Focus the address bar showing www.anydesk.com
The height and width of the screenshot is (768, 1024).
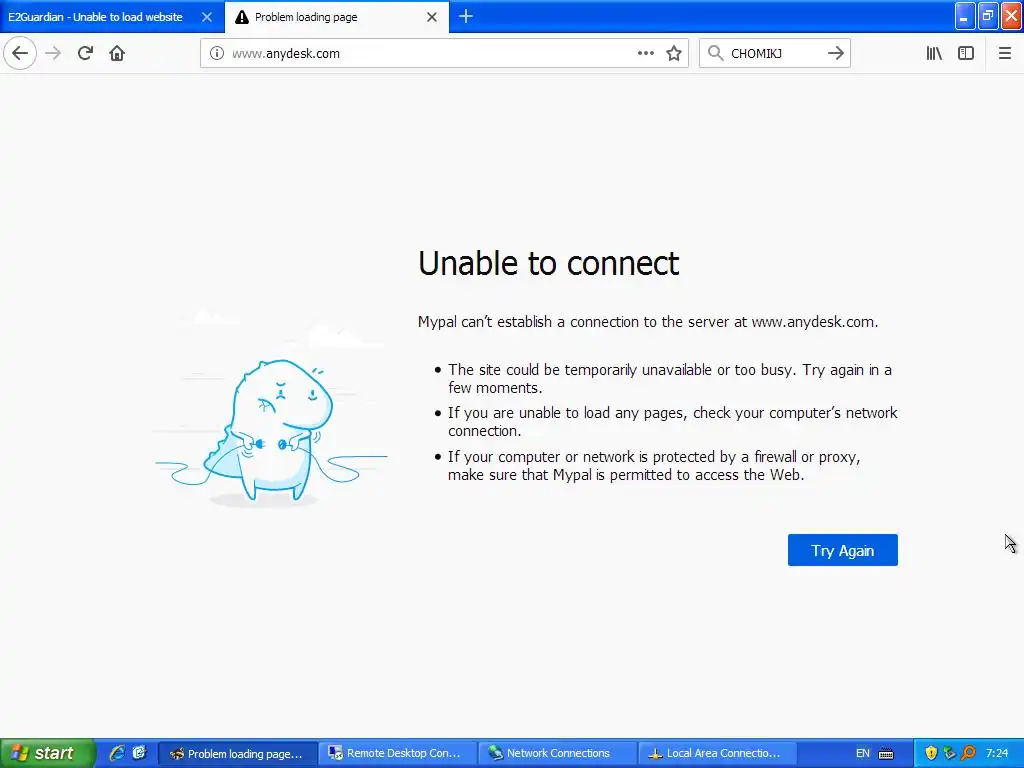pos(431,54)
